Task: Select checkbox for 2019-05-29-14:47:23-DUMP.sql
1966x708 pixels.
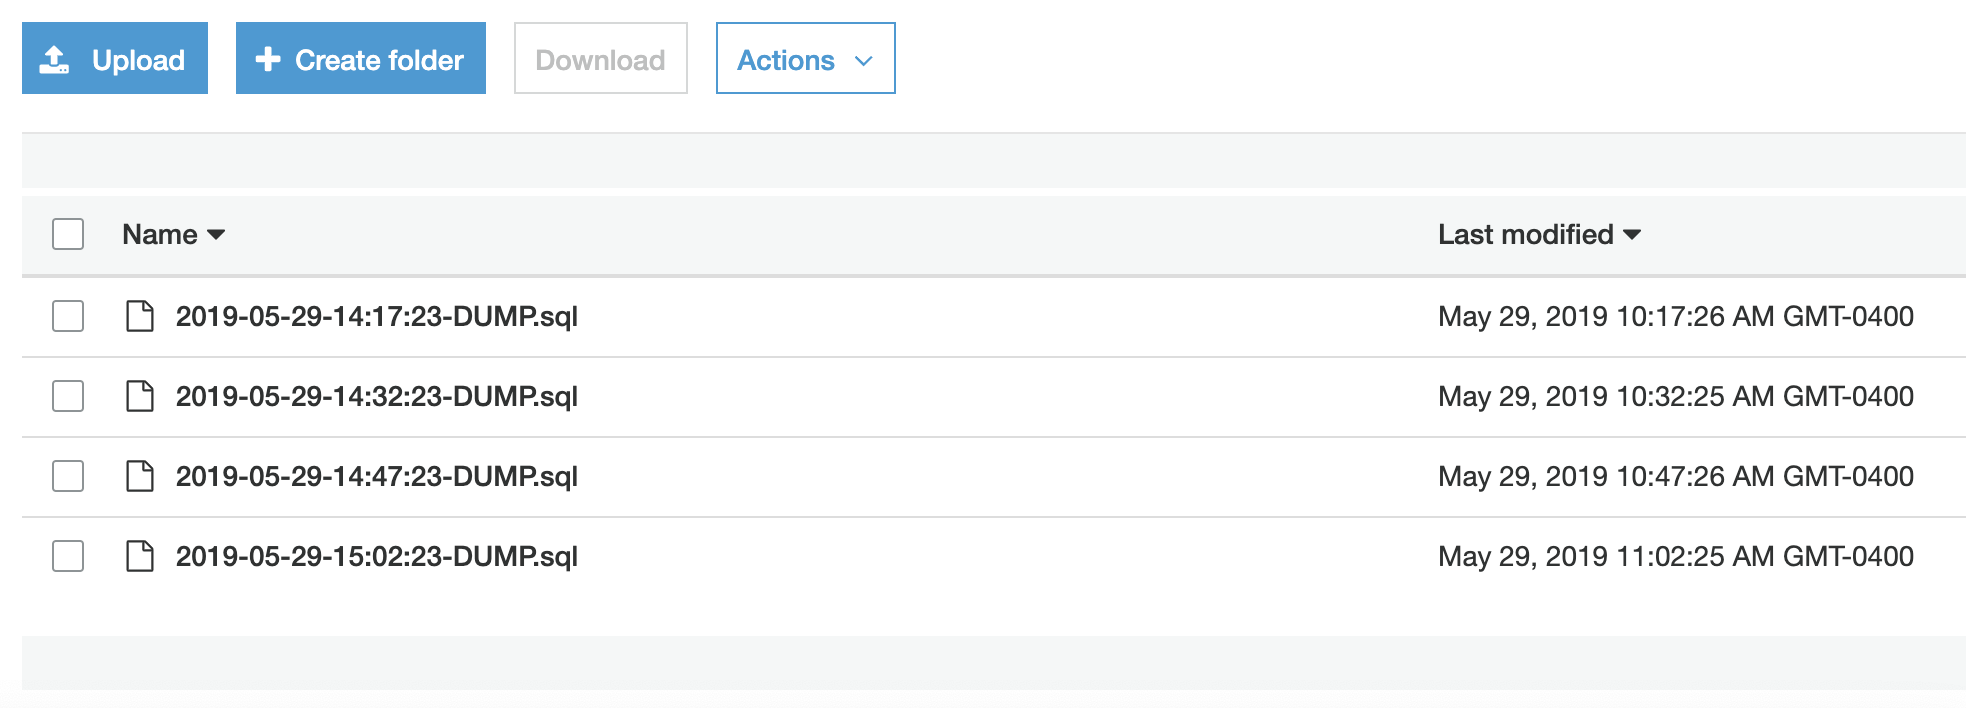Action: [x=68, y=476]
